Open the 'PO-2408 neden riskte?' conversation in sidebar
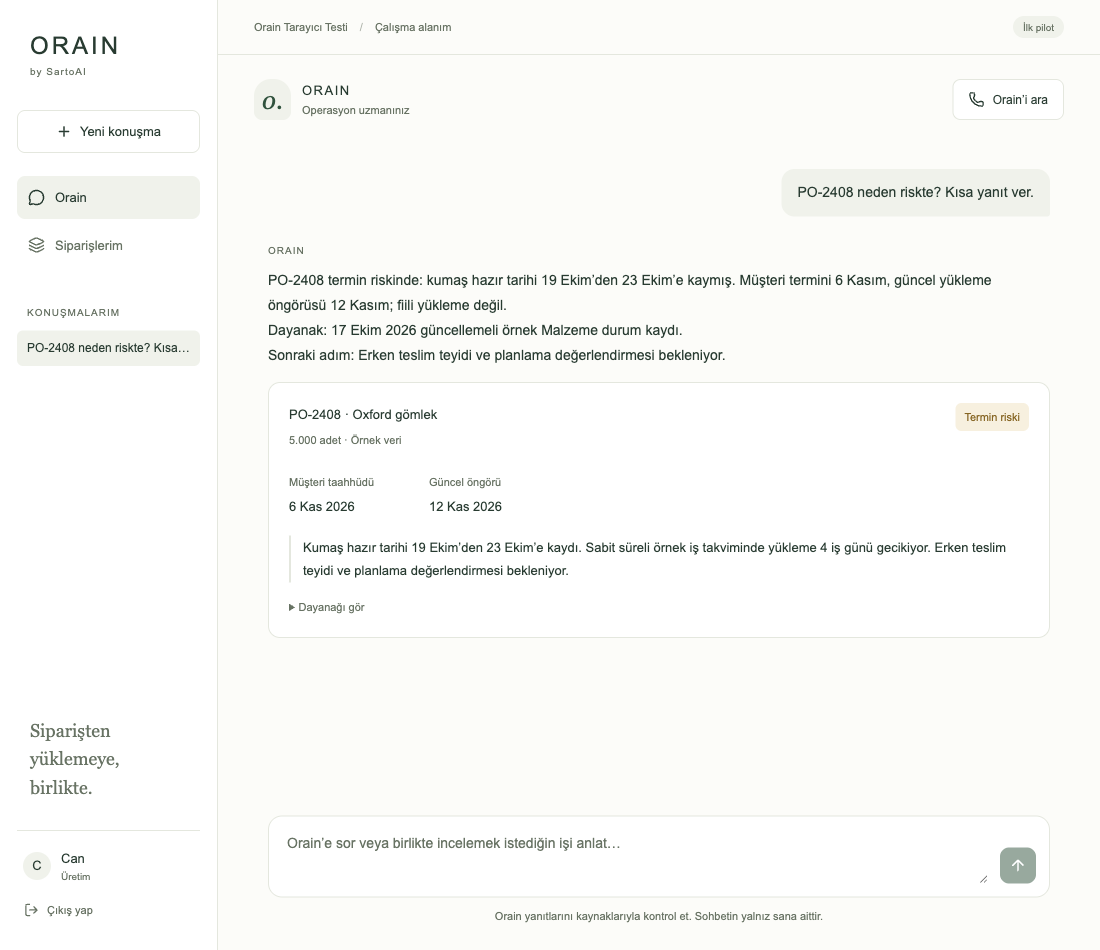The width and height of the screenshot is (1100, 950). click(x=108, y=348)
